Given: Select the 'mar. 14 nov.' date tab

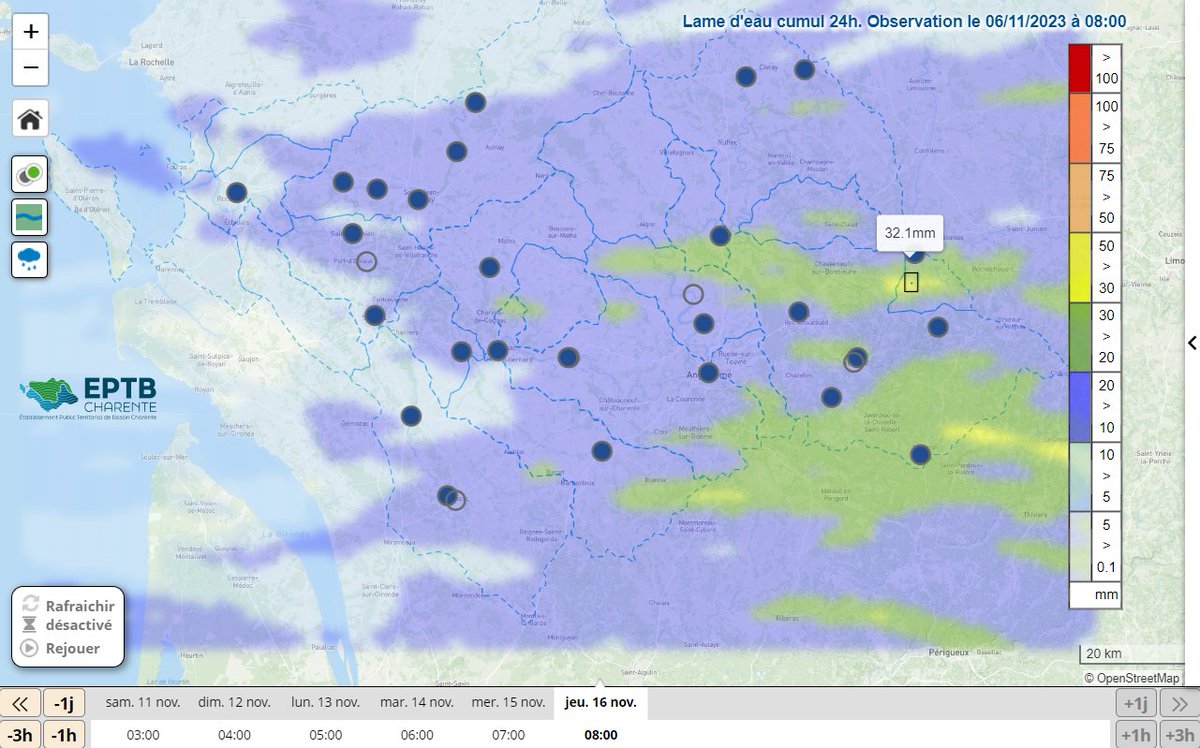Looking at the screenshot, I should pos(418,702).
